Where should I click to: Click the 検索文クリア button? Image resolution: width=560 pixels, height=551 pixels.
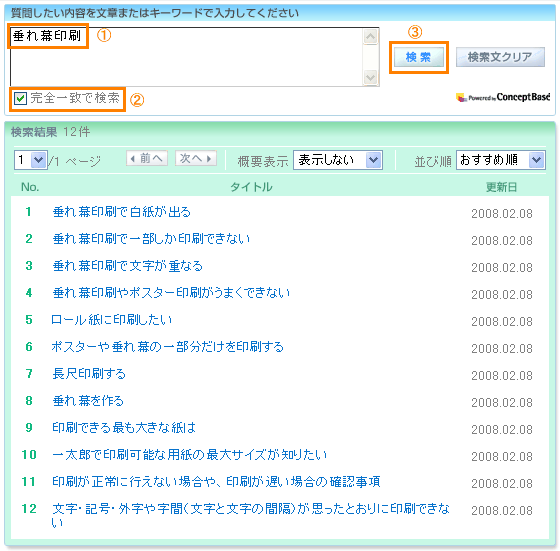[x=500, y=57]
